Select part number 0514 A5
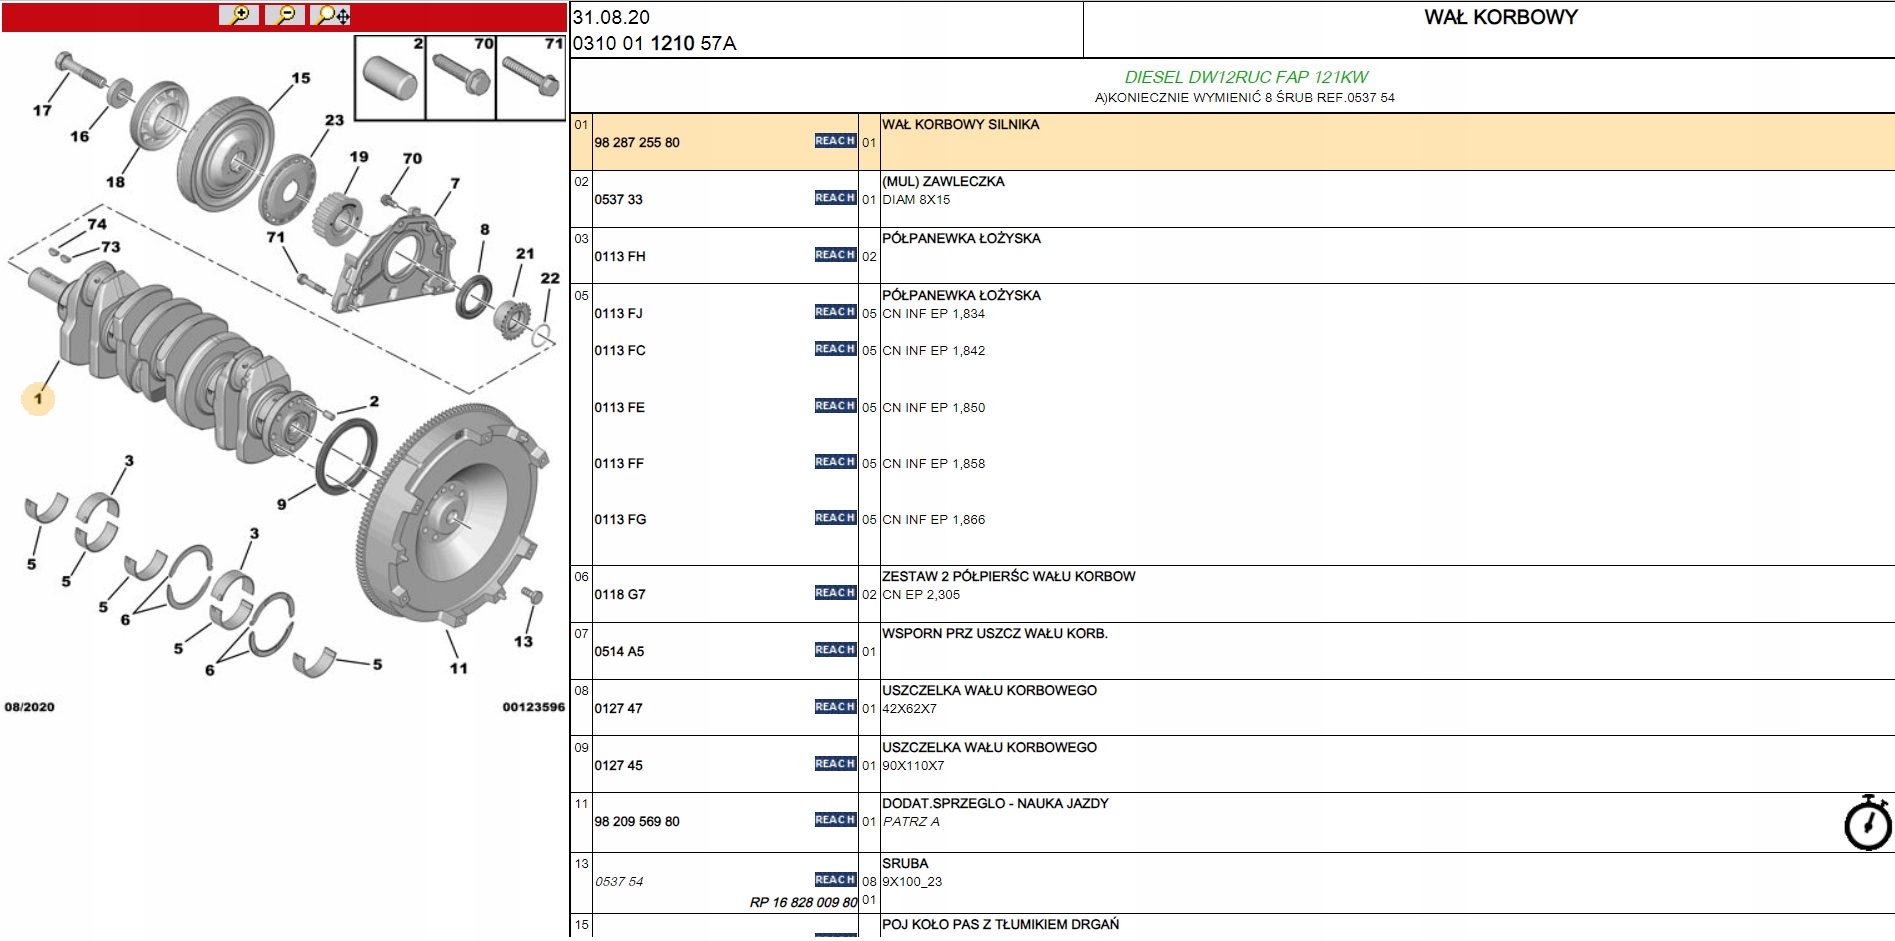1895x941 pixels. click(620, 652)
